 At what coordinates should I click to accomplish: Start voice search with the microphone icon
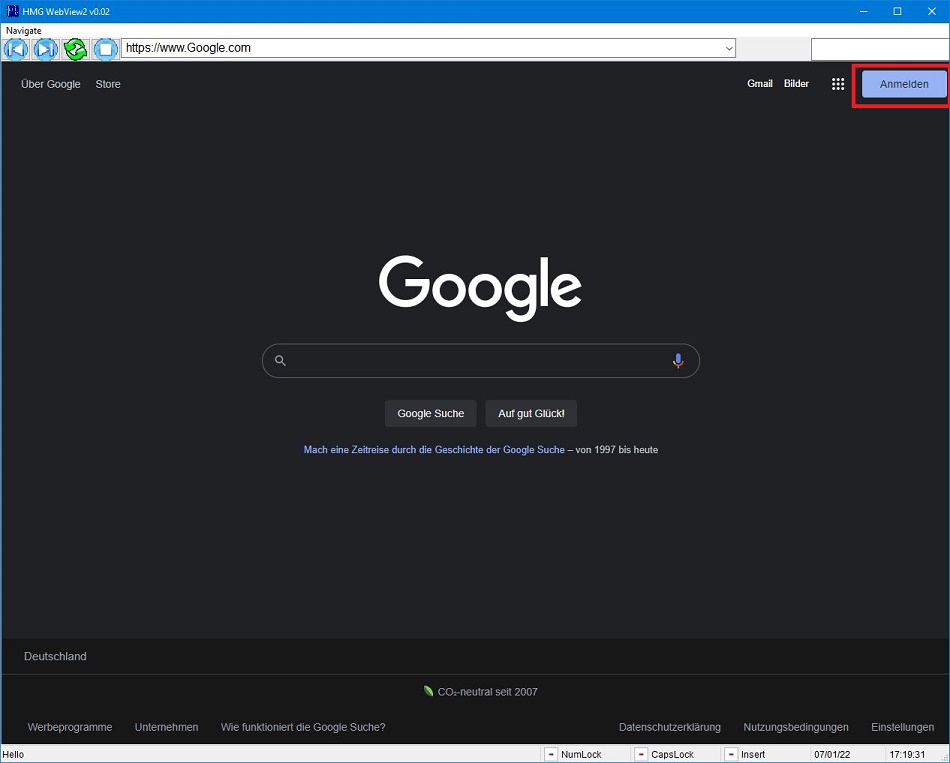coord(678,361)
